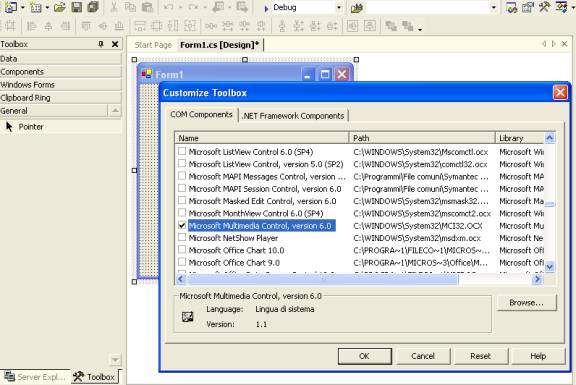Check Microsoft ListView Control 6.0 (SP4)
Viewport: 576px width, 385px height.
coord(182,151)
